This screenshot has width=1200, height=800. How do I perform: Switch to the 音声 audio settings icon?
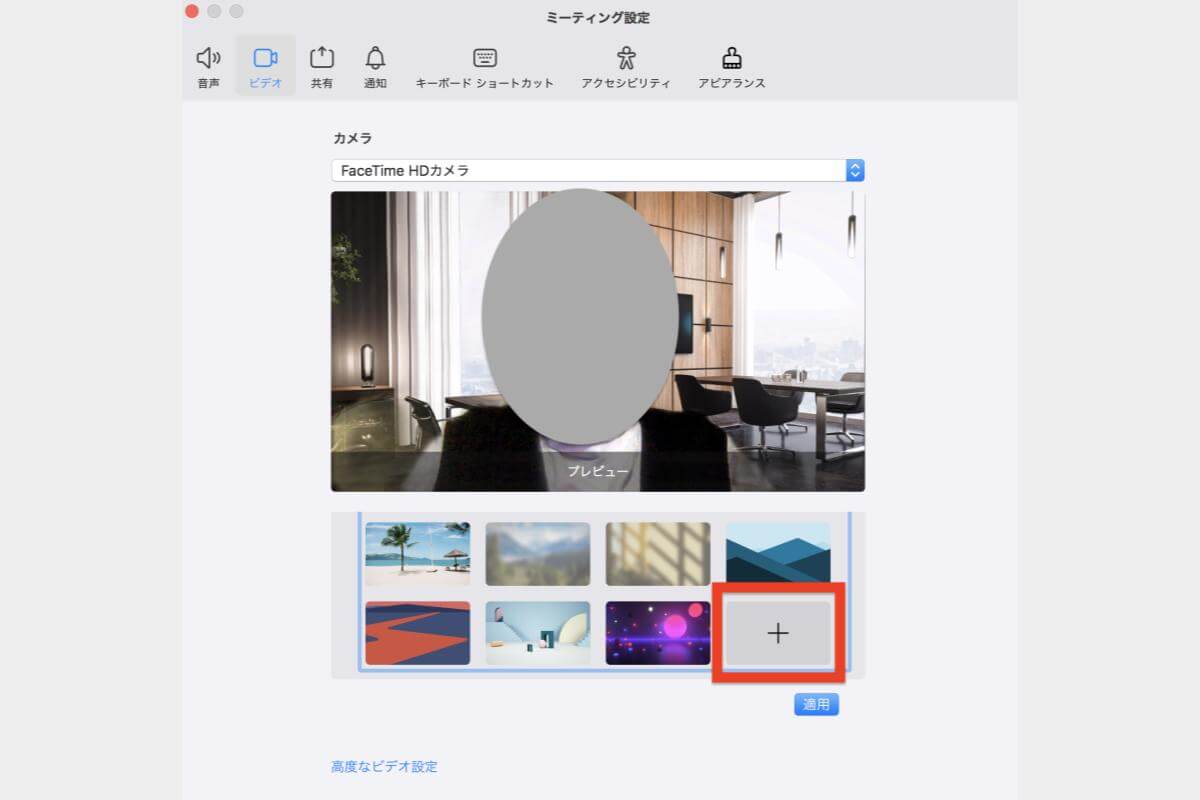[x=207, y=65]
